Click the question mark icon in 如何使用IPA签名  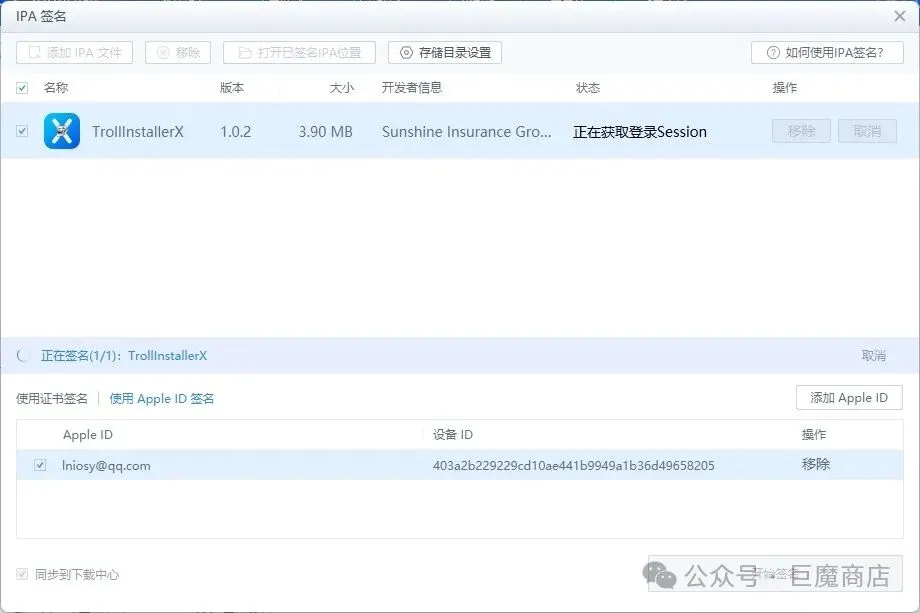pos(773,53)
